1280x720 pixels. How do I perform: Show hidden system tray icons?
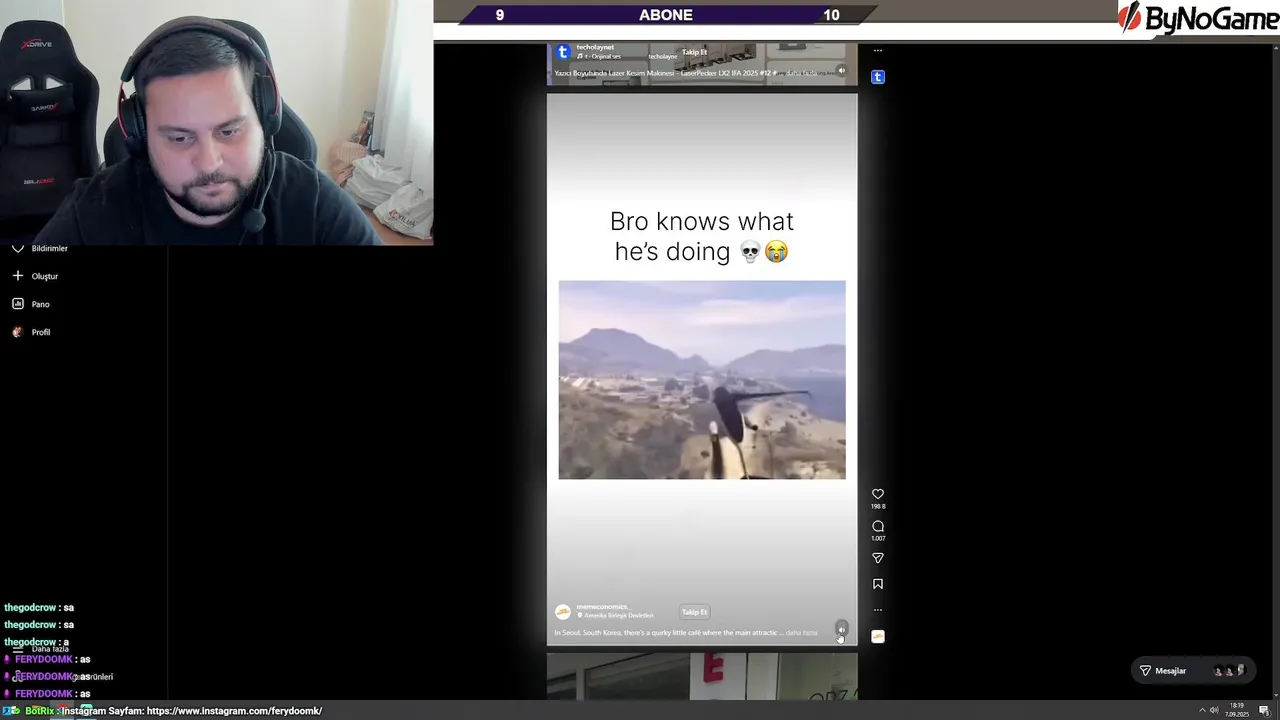[1201, 711]
